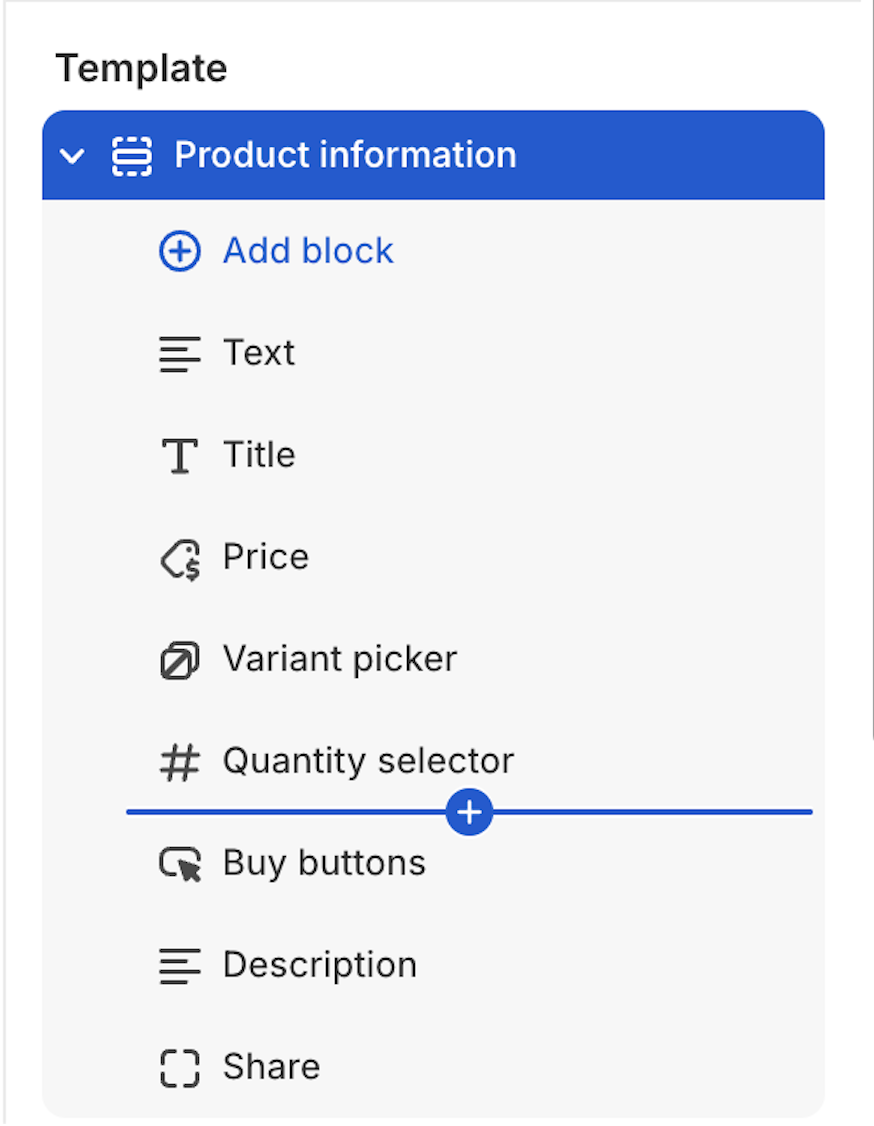Open the Description block
This screenshot has height=1126, width=874.
[320, 965]
